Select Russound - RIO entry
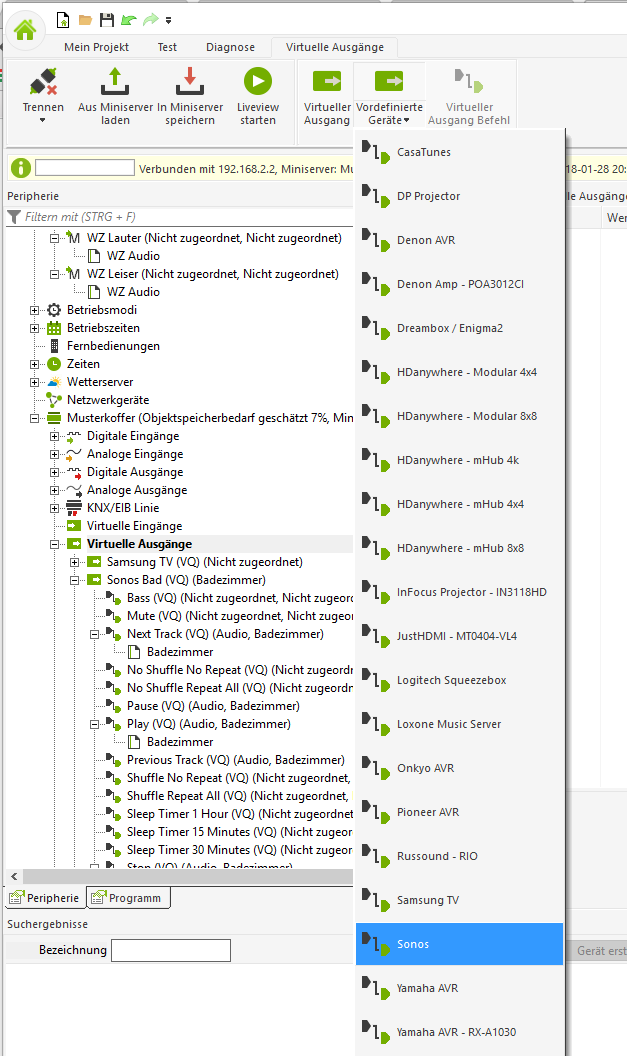The height and width of the screenshot is (1056, 627). (x=459, y=856)
